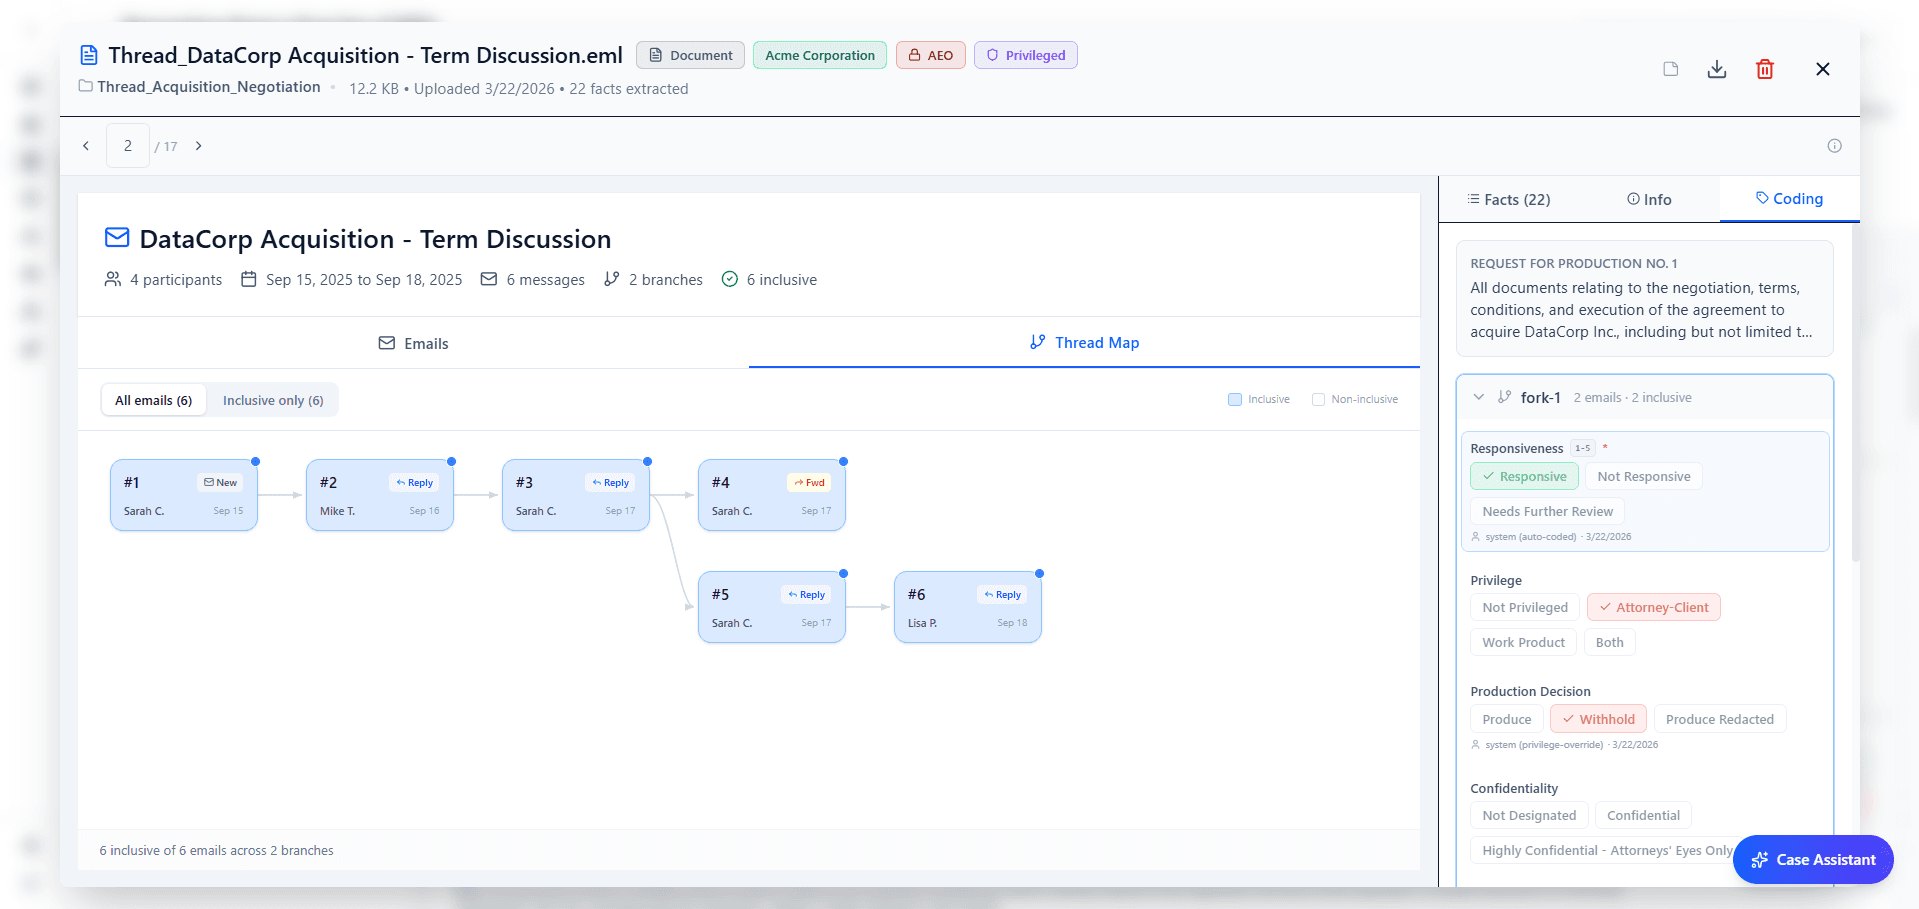Click the branch icon next to fork-1
Viewport: 1919px width, 909px height.
pyautogui.click(x=1504, y=396)
